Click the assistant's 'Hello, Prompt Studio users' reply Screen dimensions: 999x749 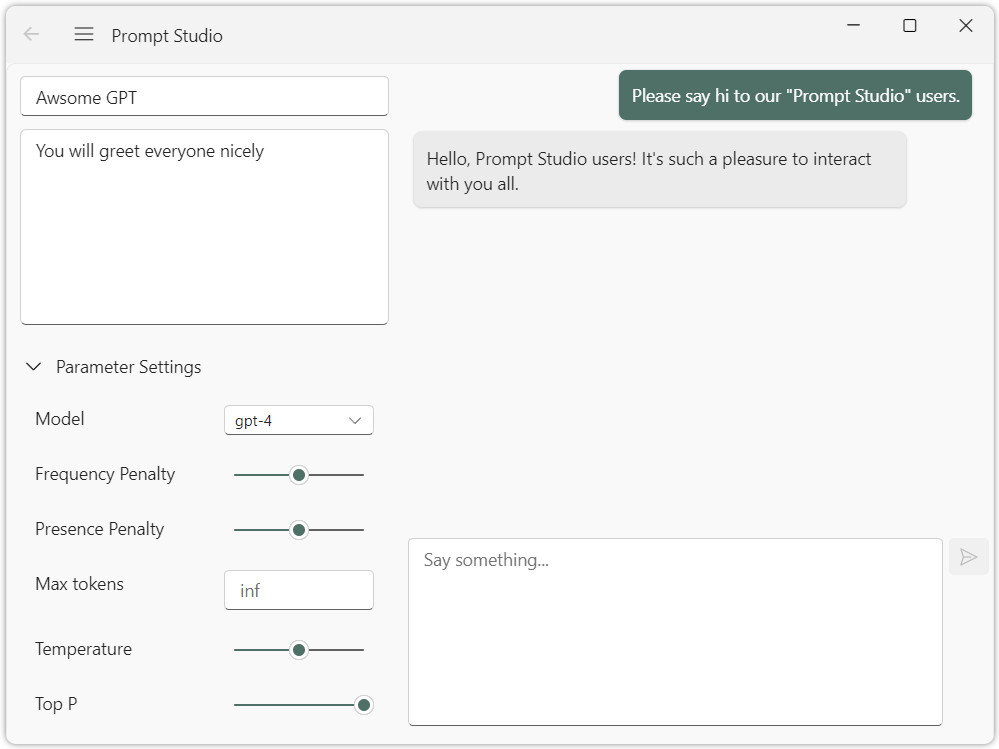(659, 171)
